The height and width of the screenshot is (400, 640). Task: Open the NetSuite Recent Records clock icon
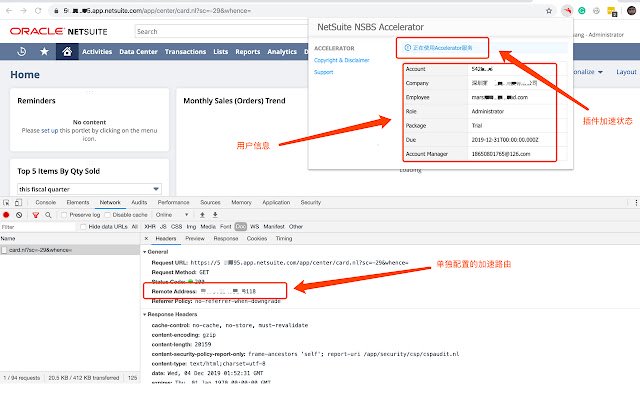point(22,51)
